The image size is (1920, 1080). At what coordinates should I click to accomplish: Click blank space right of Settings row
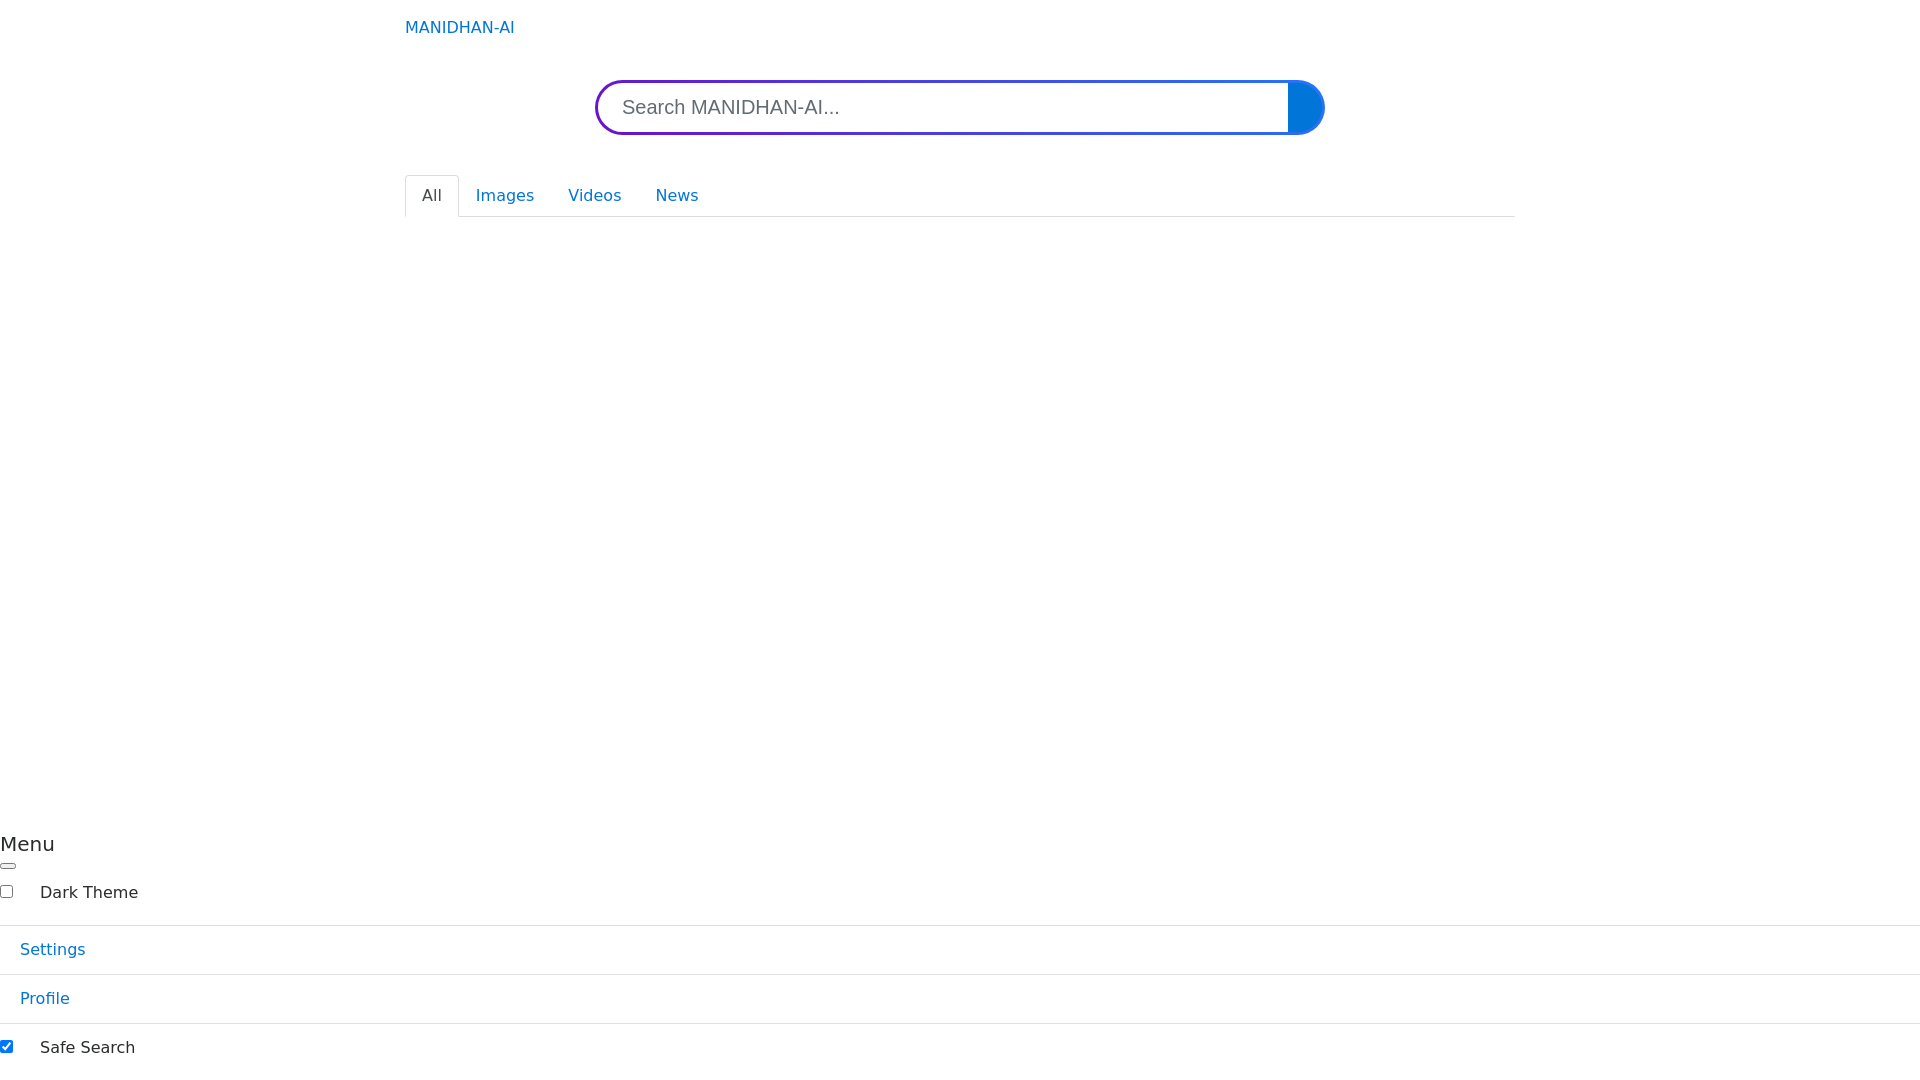1000,950
